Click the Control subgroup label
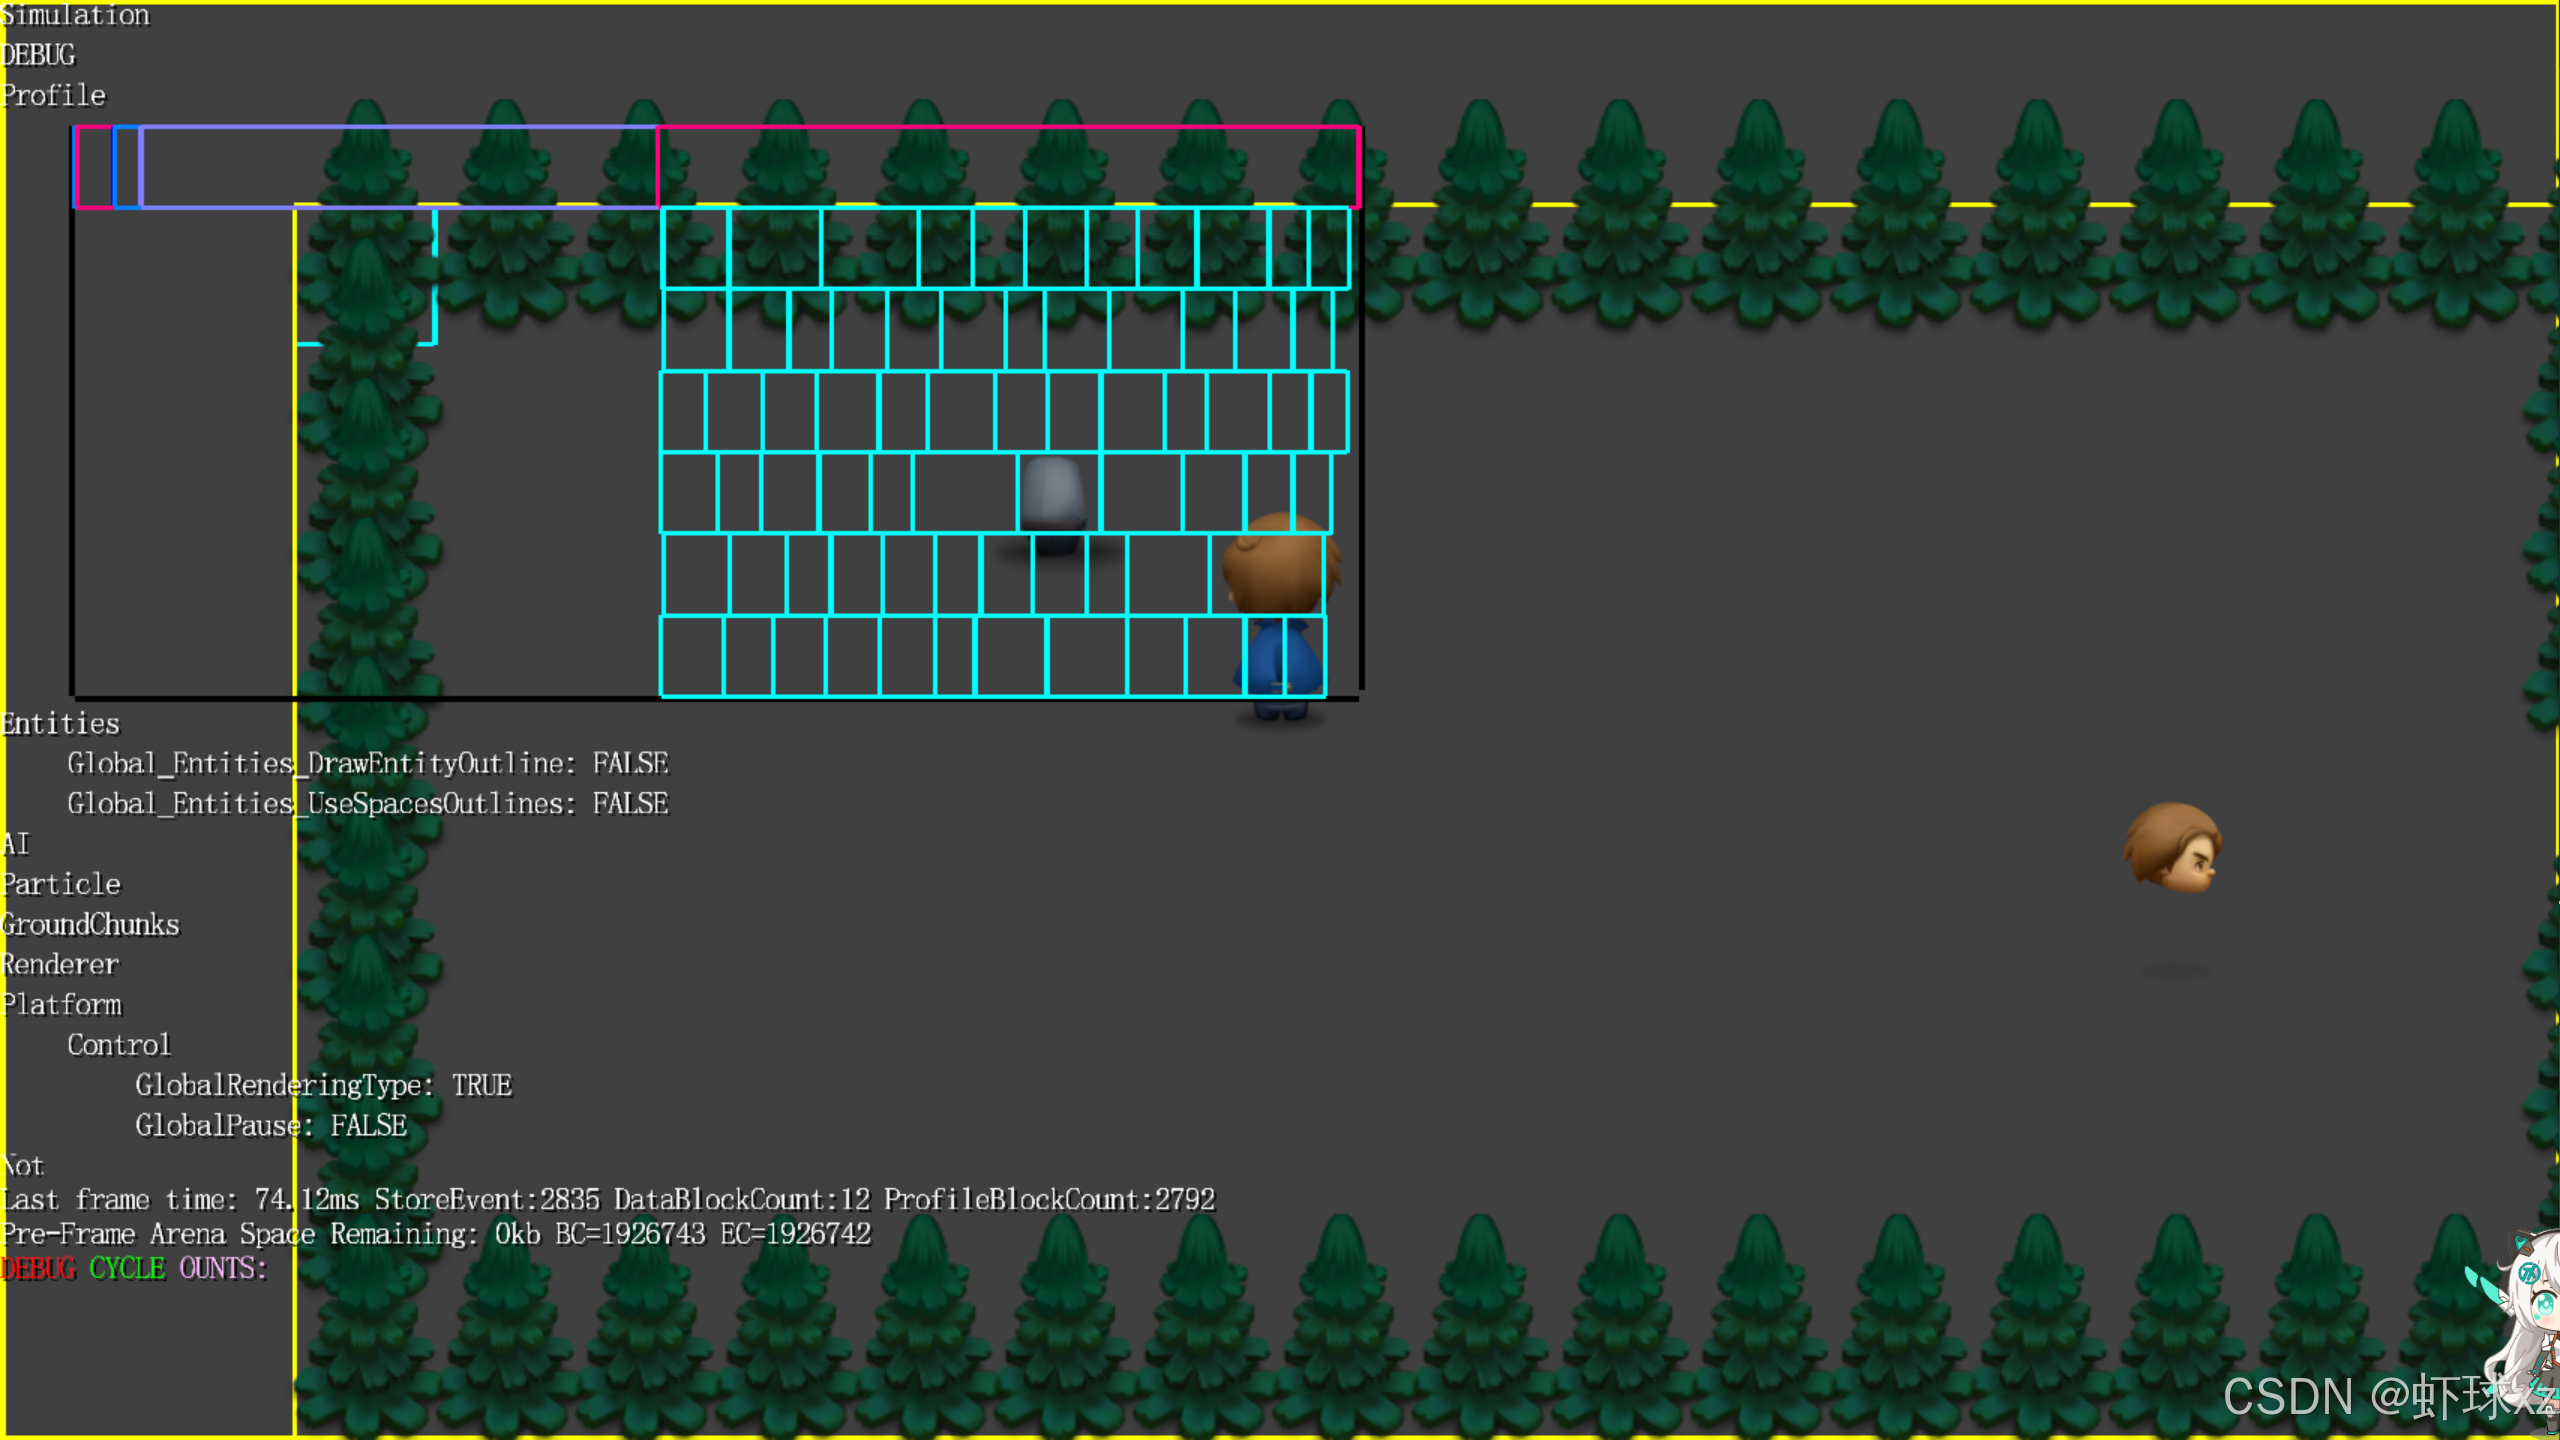Viewport: 2560px width, 1440px height. [119, 1045]
